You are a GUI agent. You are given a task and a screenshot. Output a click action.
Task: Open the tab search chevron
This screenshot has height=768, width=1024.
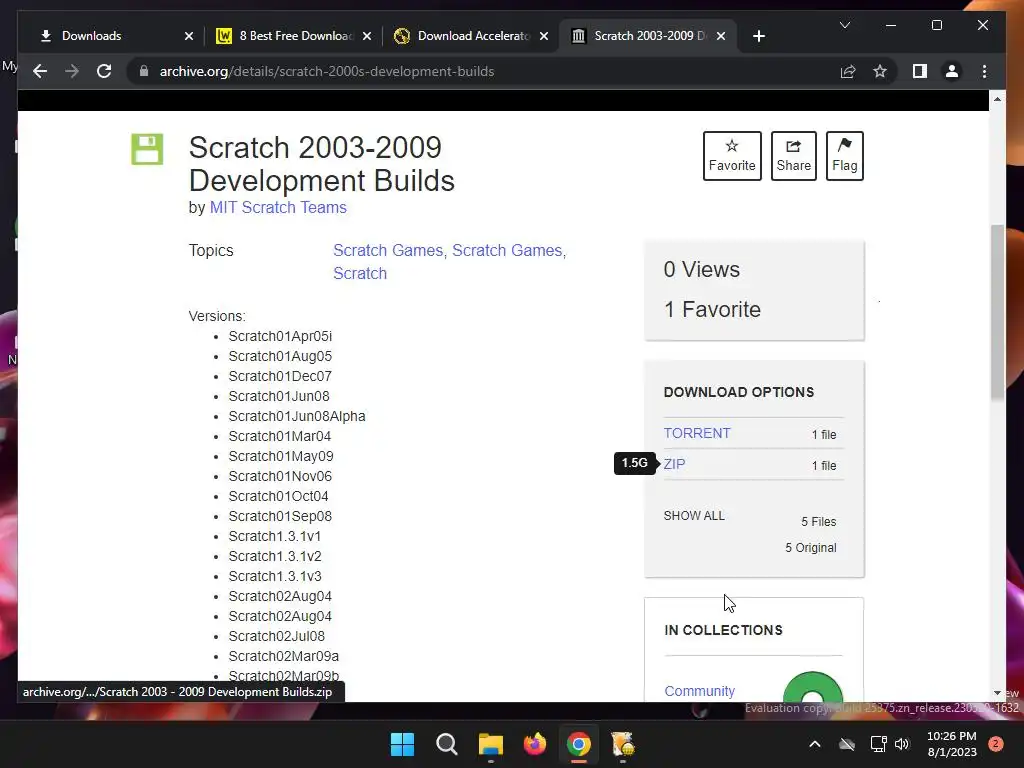pyautogui.click(x=844, y=25)
